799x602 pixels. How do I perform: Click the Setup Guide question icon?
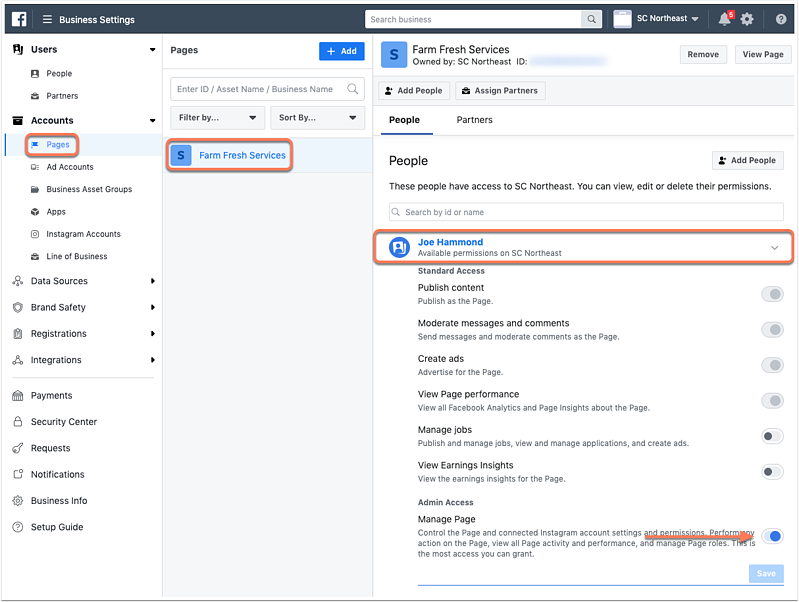(x=18, y=527)
